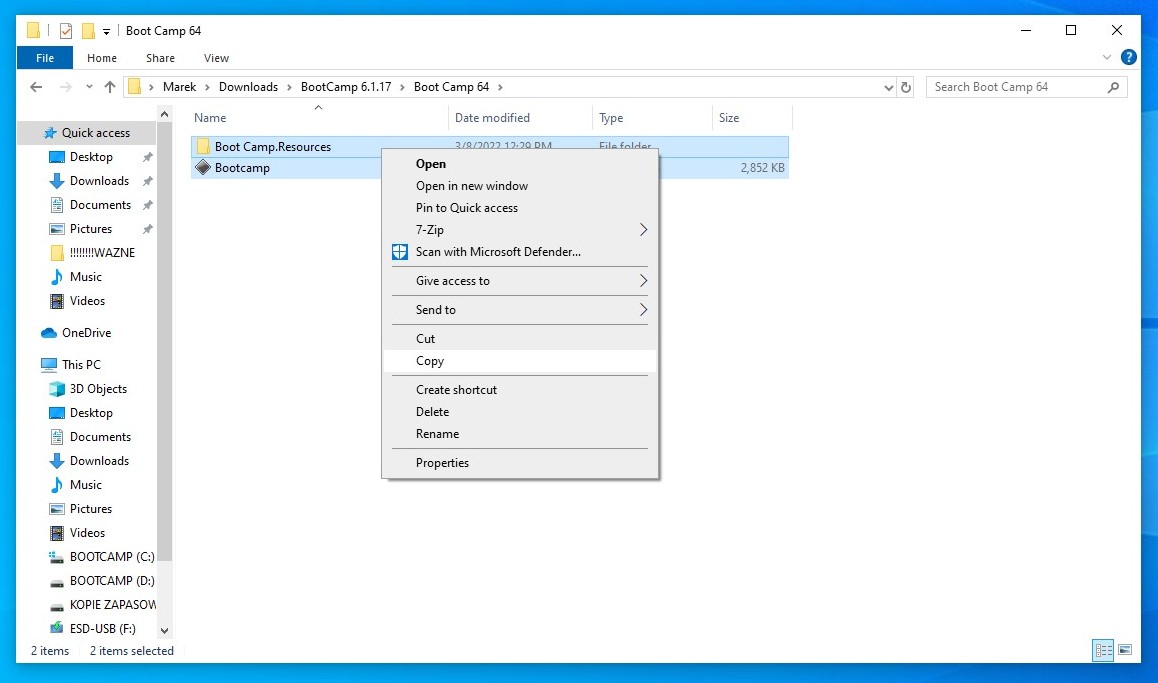The width and height of the screenshot is (1158, 683).
Task: Click the navigation pane scroll down arrow
Action: click(x=165, y=631)
